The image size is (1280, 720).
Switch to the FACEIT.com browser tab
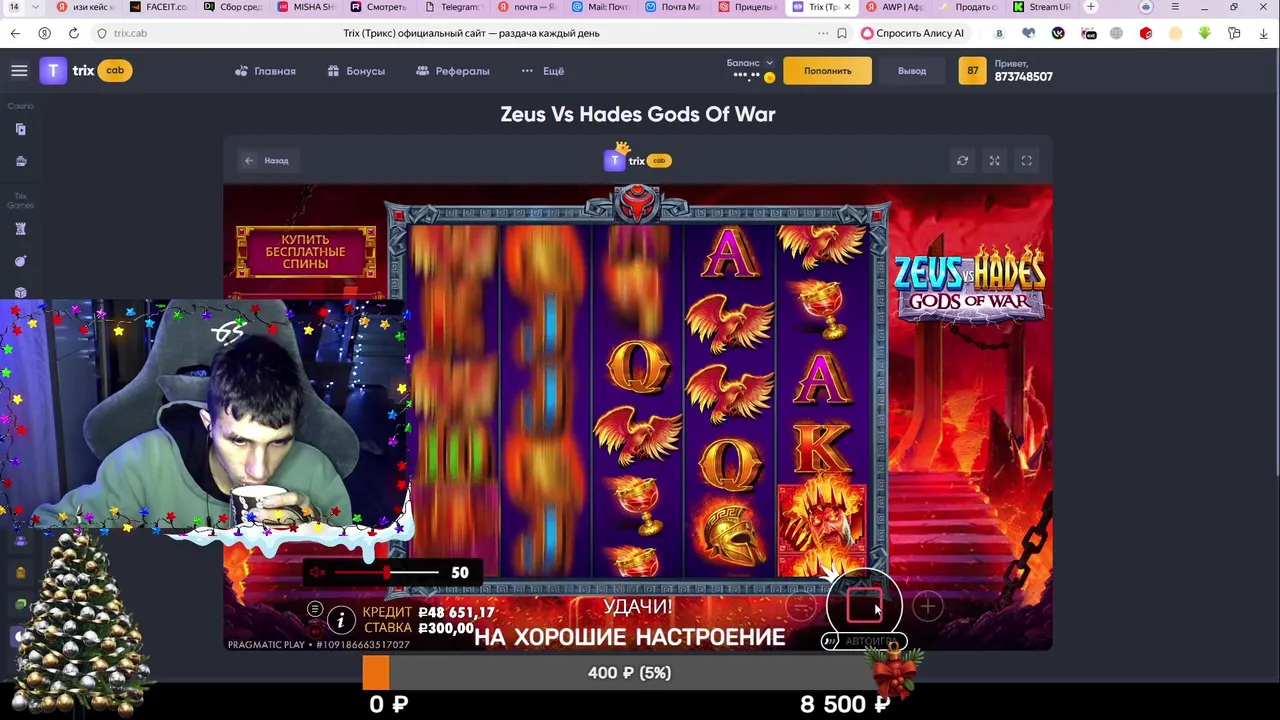[x=158, y=7]
